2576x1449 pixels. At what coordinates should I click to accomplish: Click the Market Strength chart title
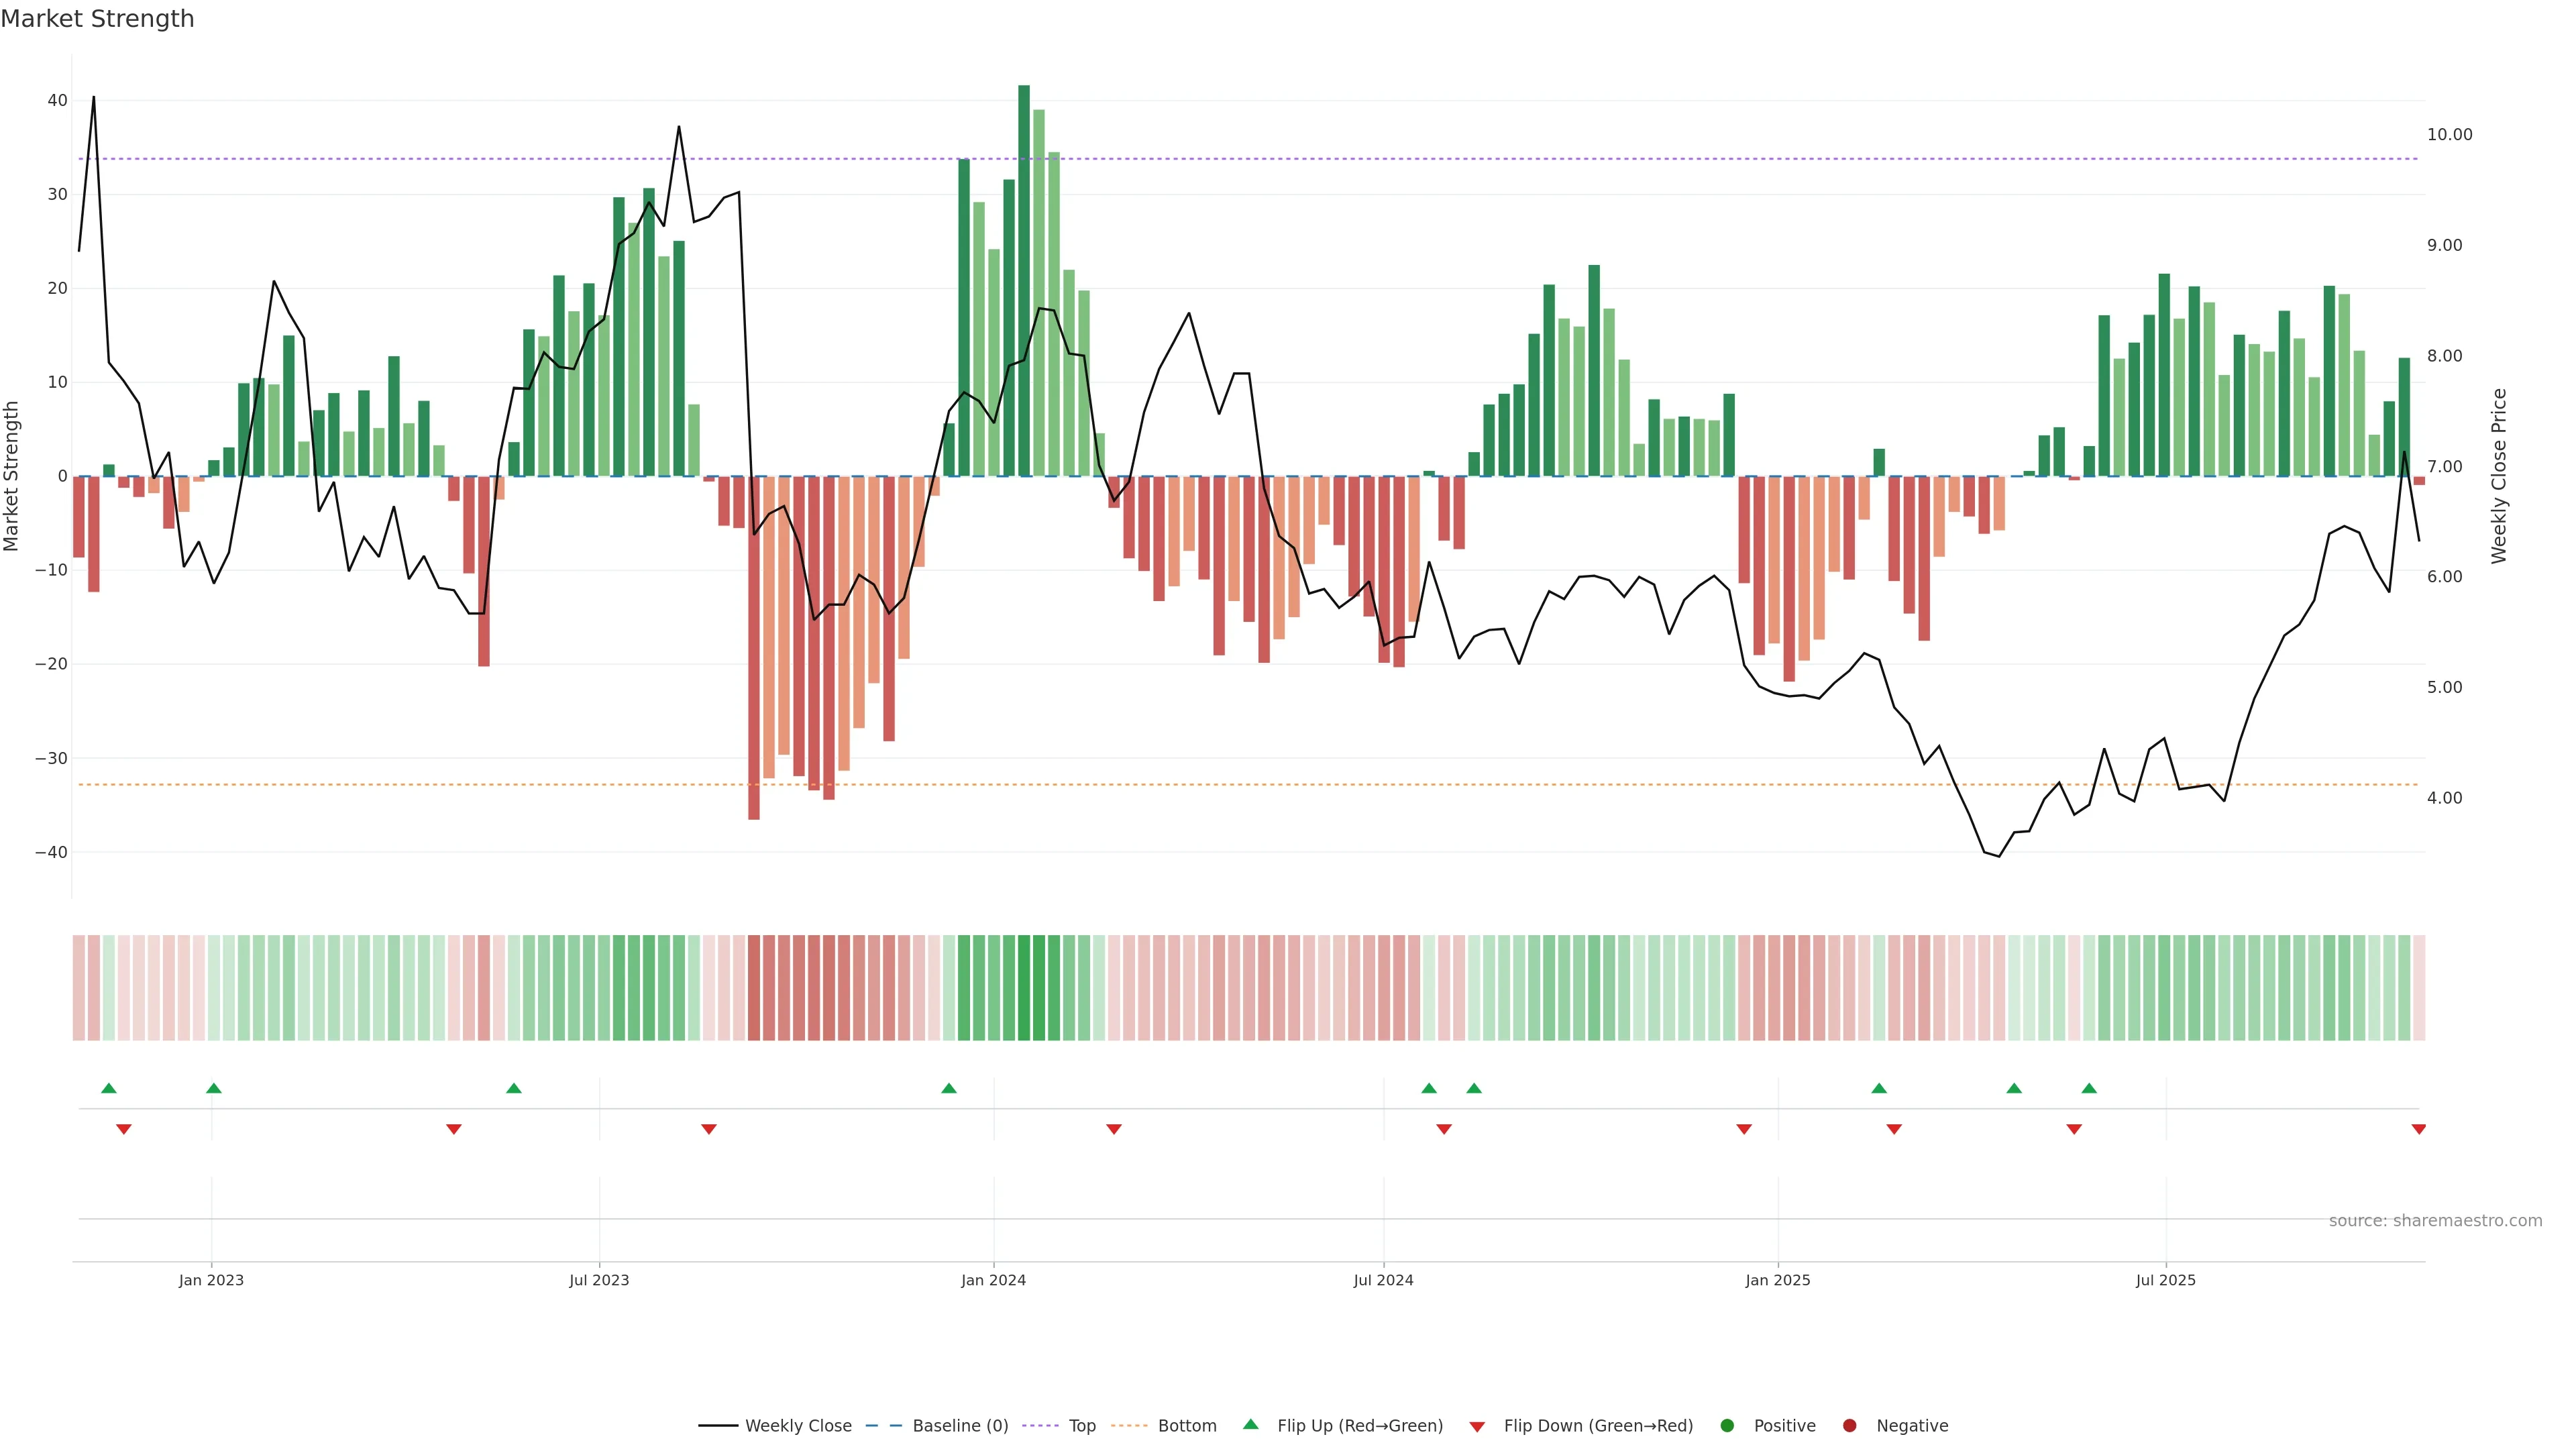(97, 19)
